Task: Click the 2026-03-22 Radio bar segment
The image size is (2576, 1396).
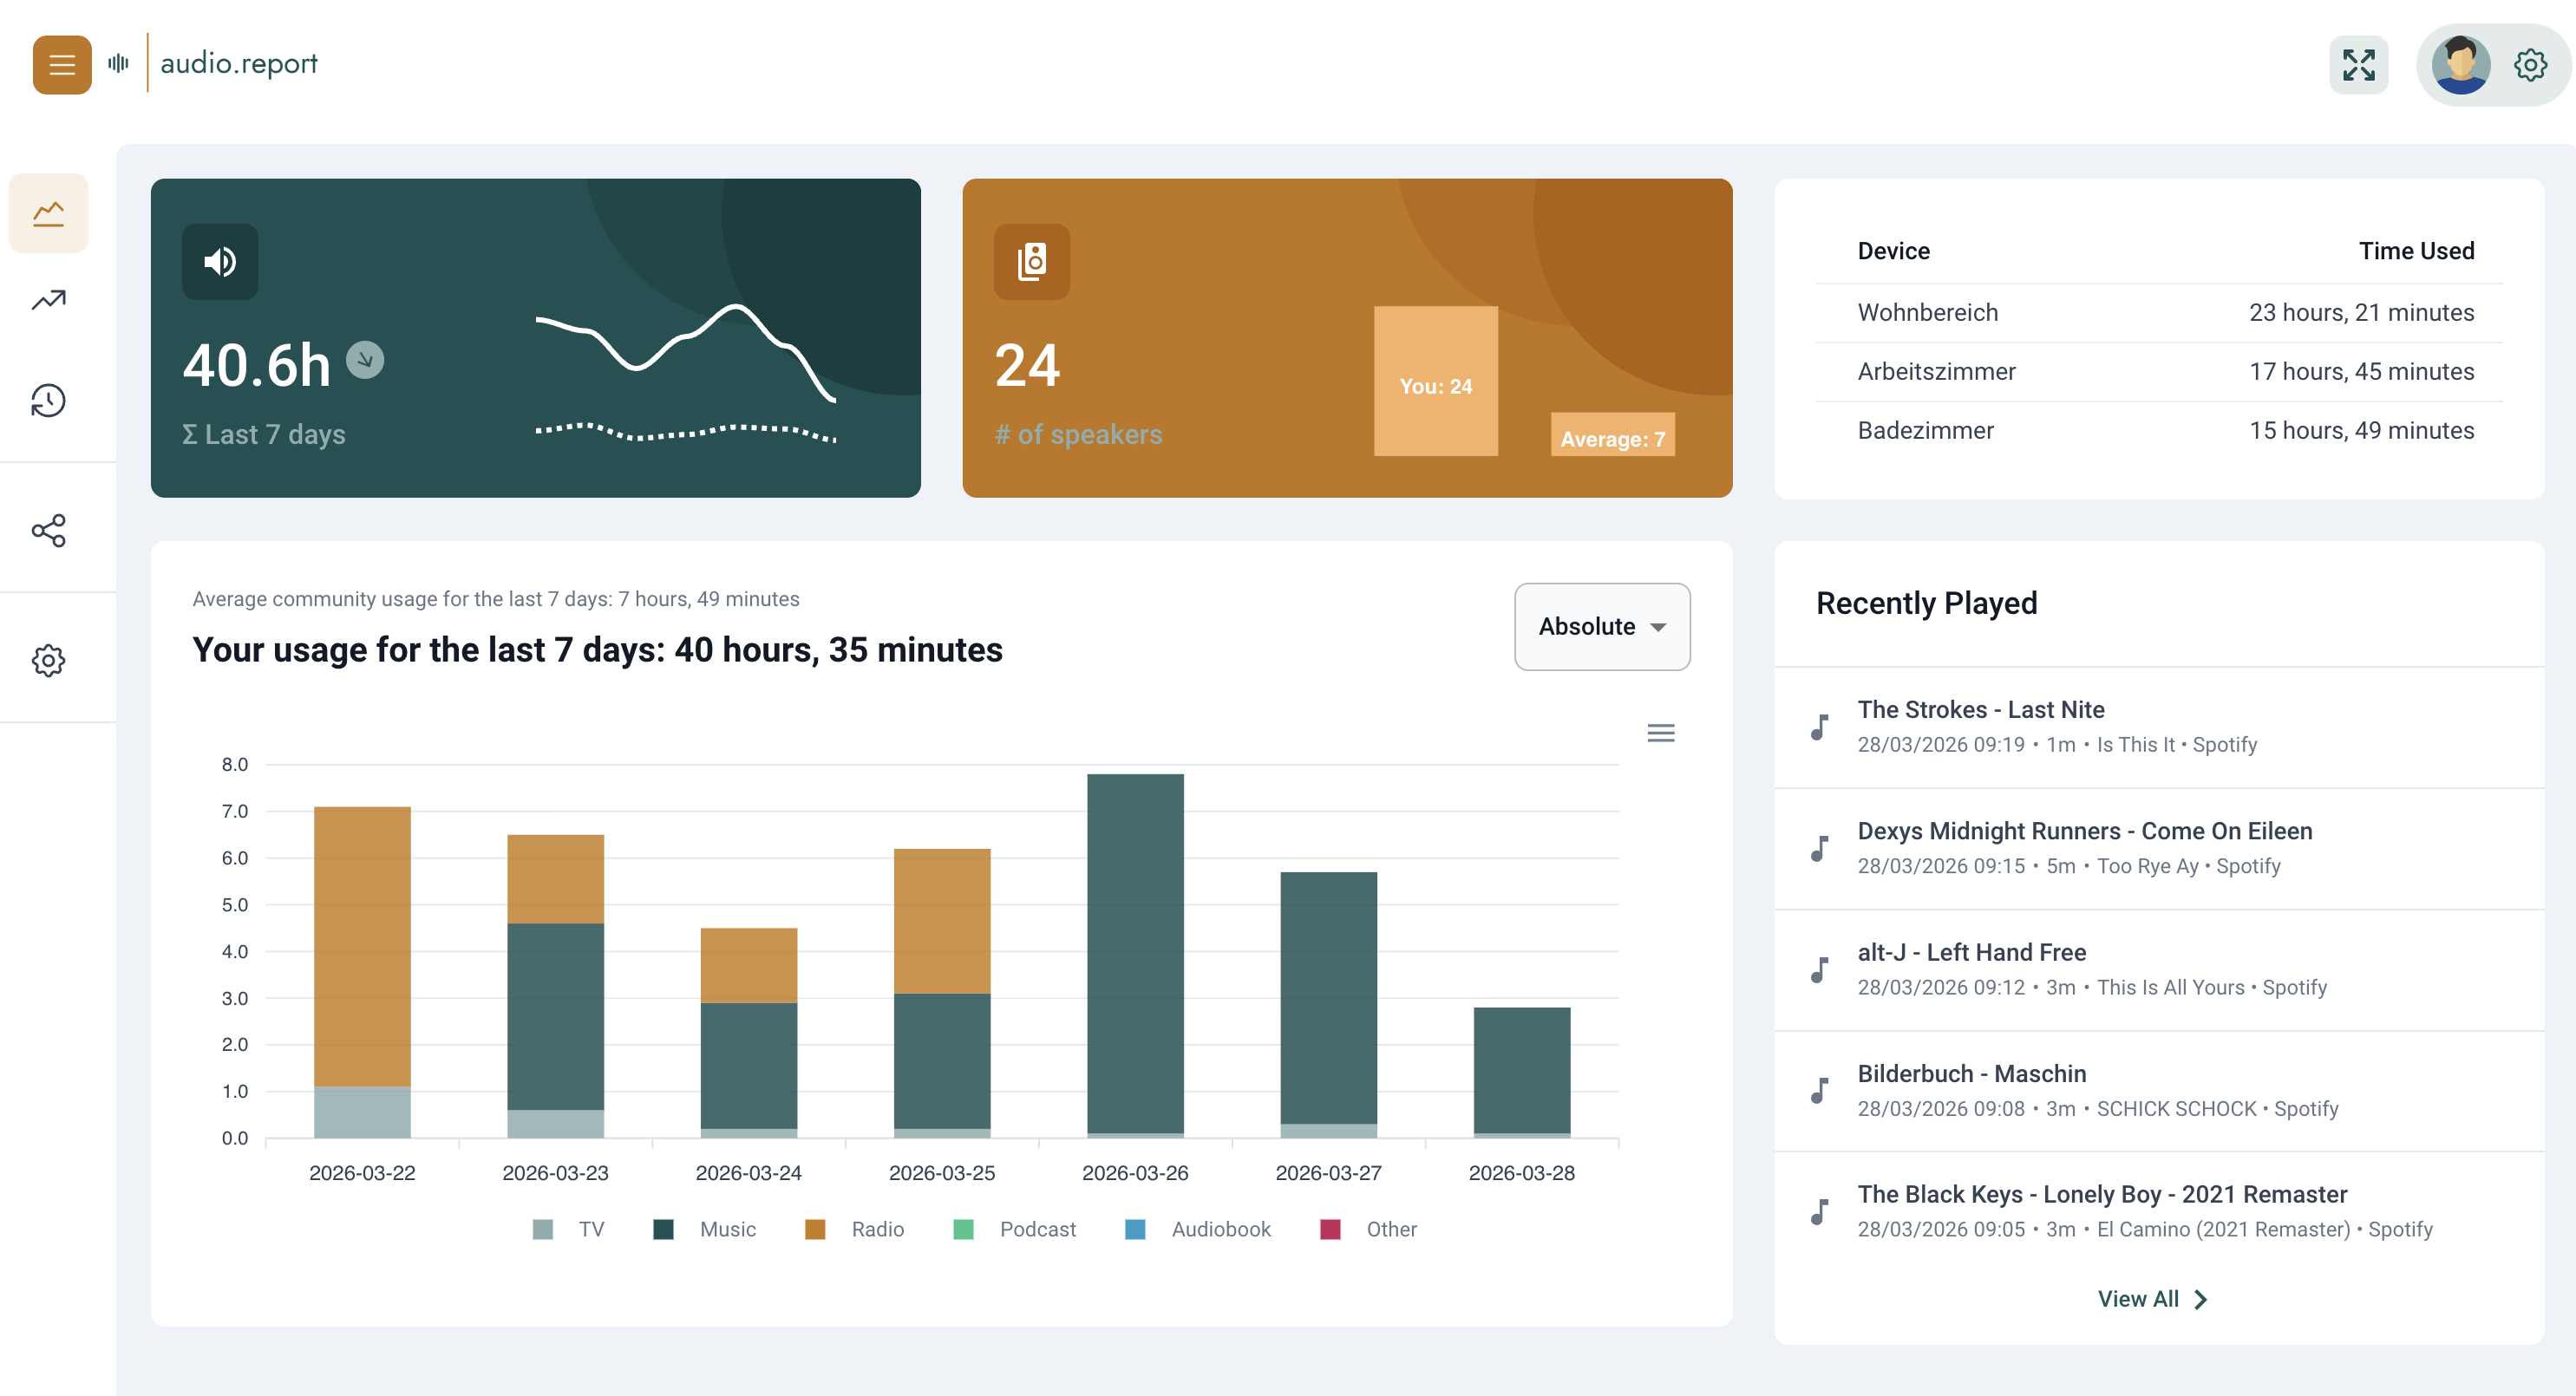Action: click(362, 946)
